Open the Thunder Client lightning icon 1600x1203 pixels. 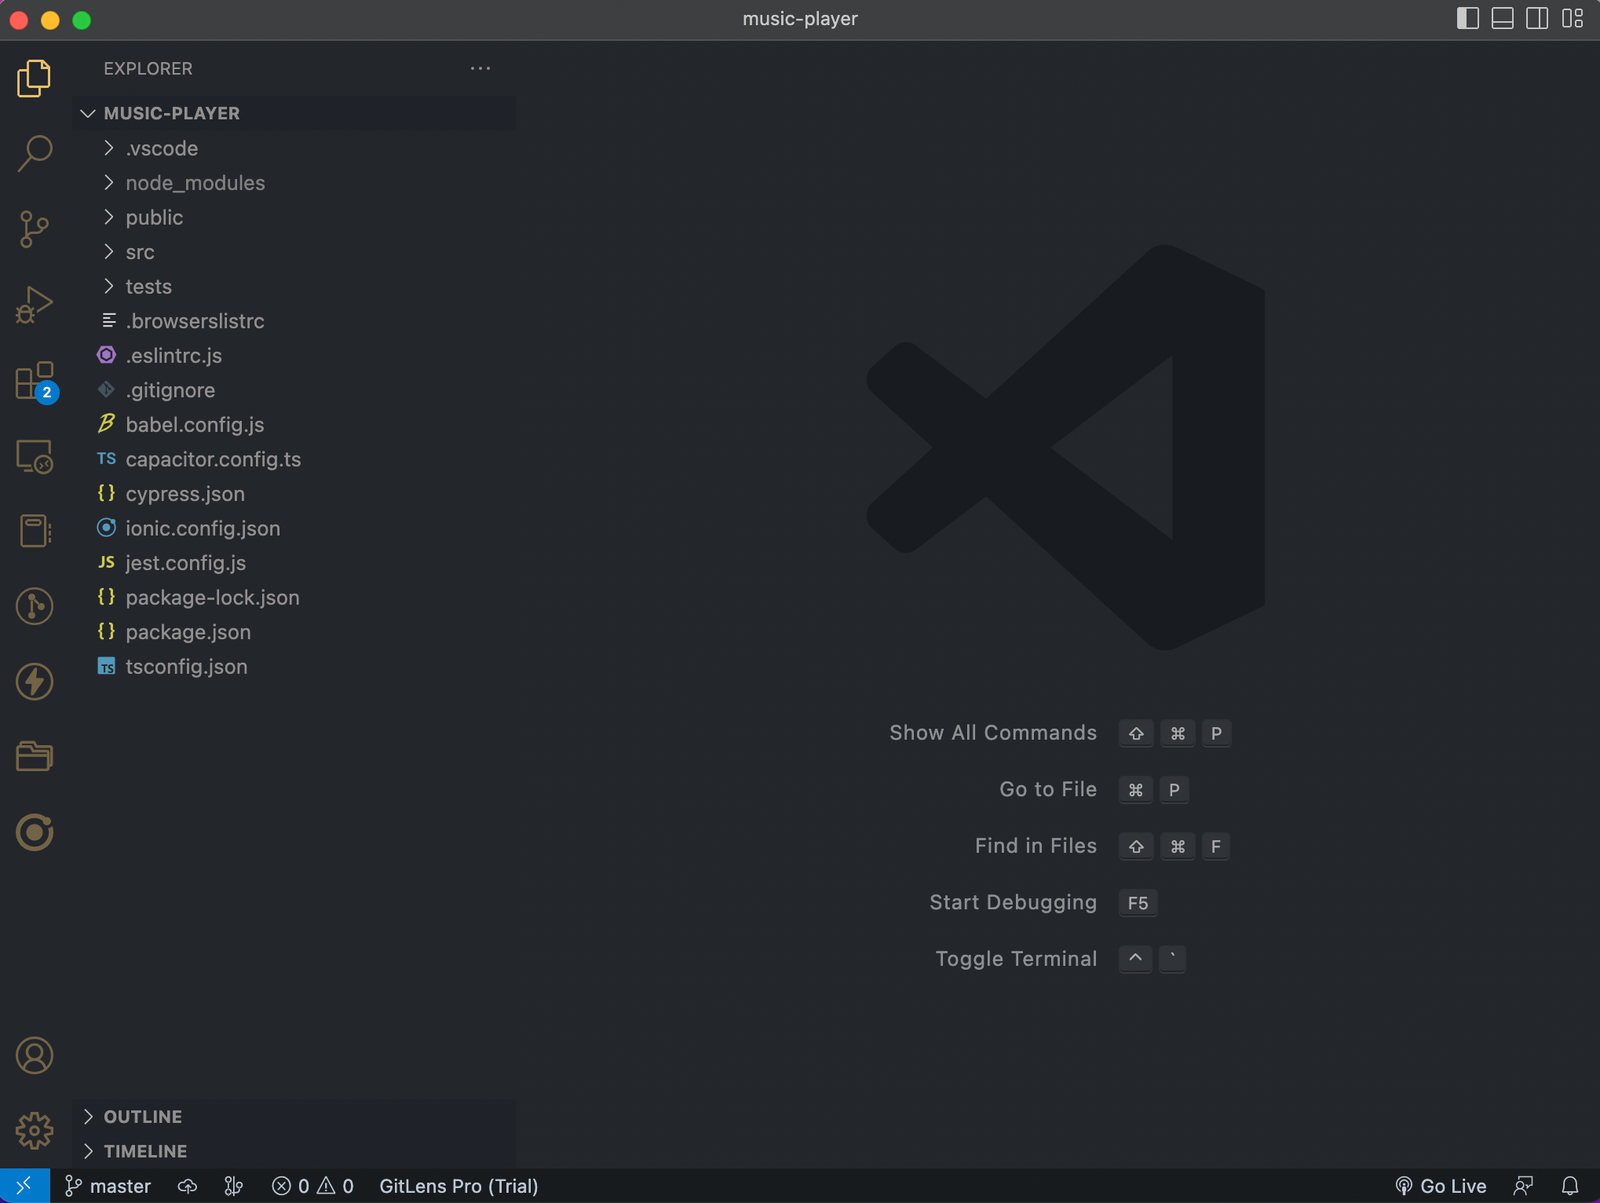(34, 682)
